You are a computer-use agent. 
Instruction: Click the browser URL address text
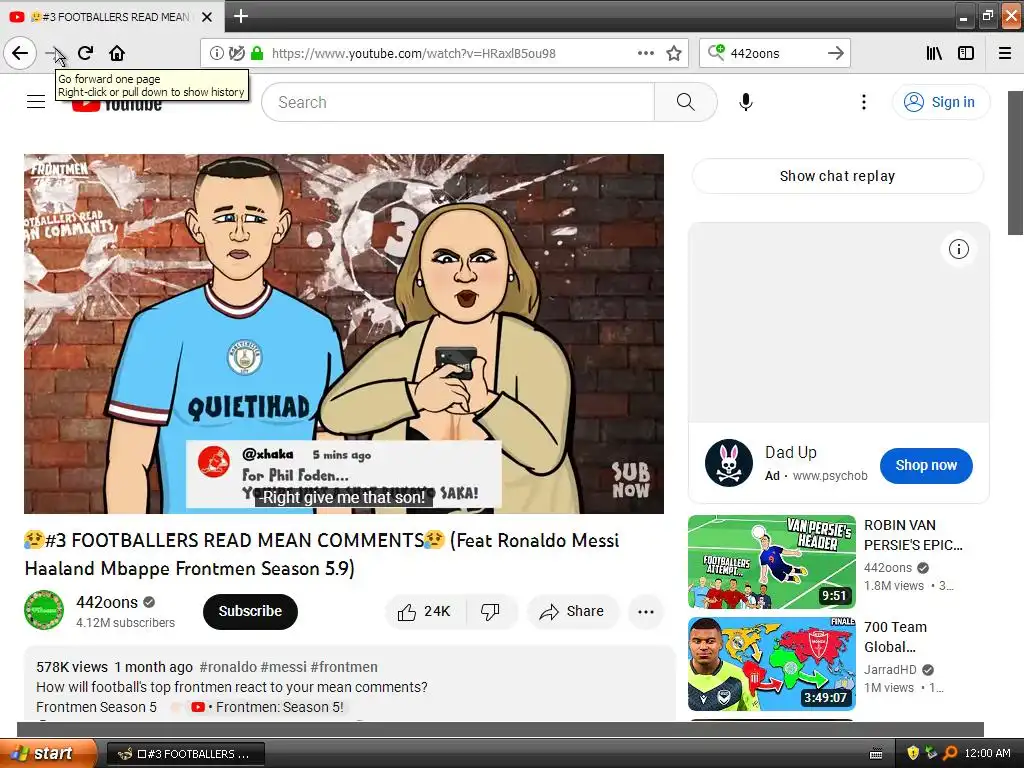tap(413, 54)
